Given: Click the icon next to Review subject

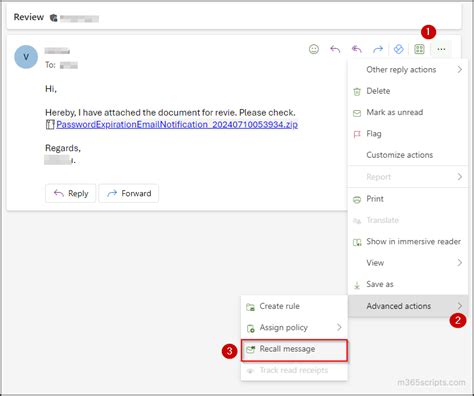Looking at the screenshot, I should [54, 18].
